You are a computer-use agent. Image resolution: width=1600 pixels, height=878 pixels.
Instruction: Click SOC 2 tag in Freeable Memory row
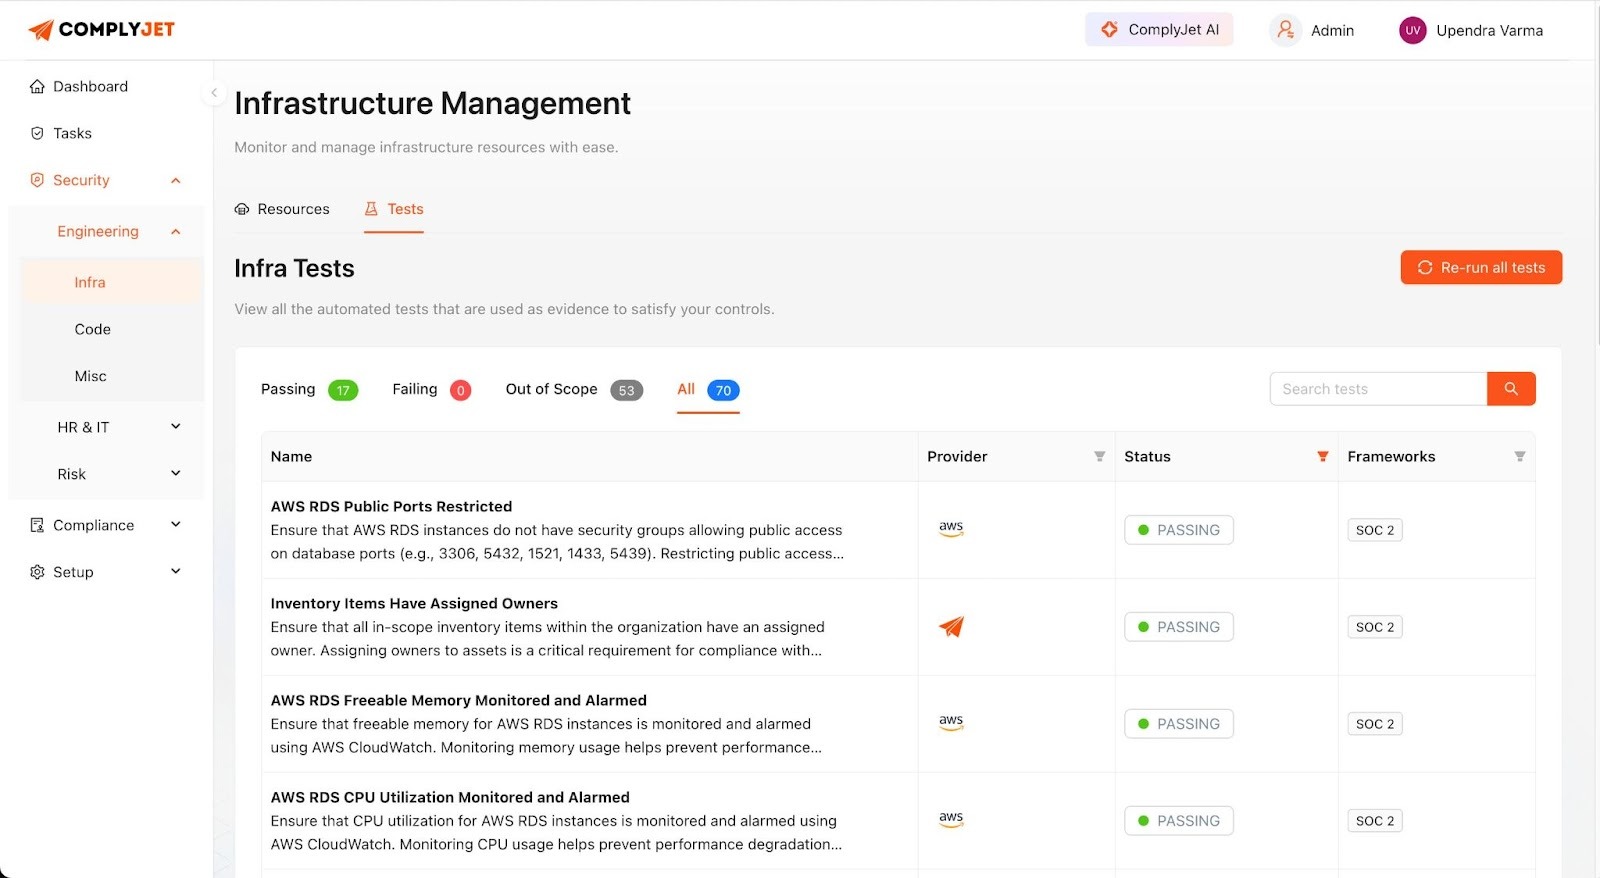pos(1375,724)
